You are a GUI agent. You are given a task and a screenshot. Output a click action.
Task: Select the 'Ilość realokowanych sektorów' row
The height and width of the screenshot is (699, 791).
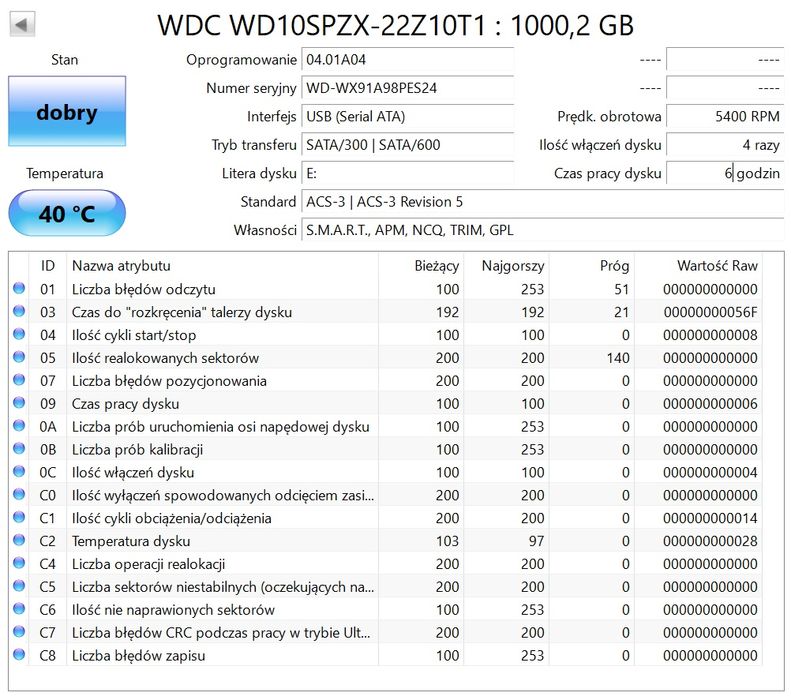[x=386, y=358]
